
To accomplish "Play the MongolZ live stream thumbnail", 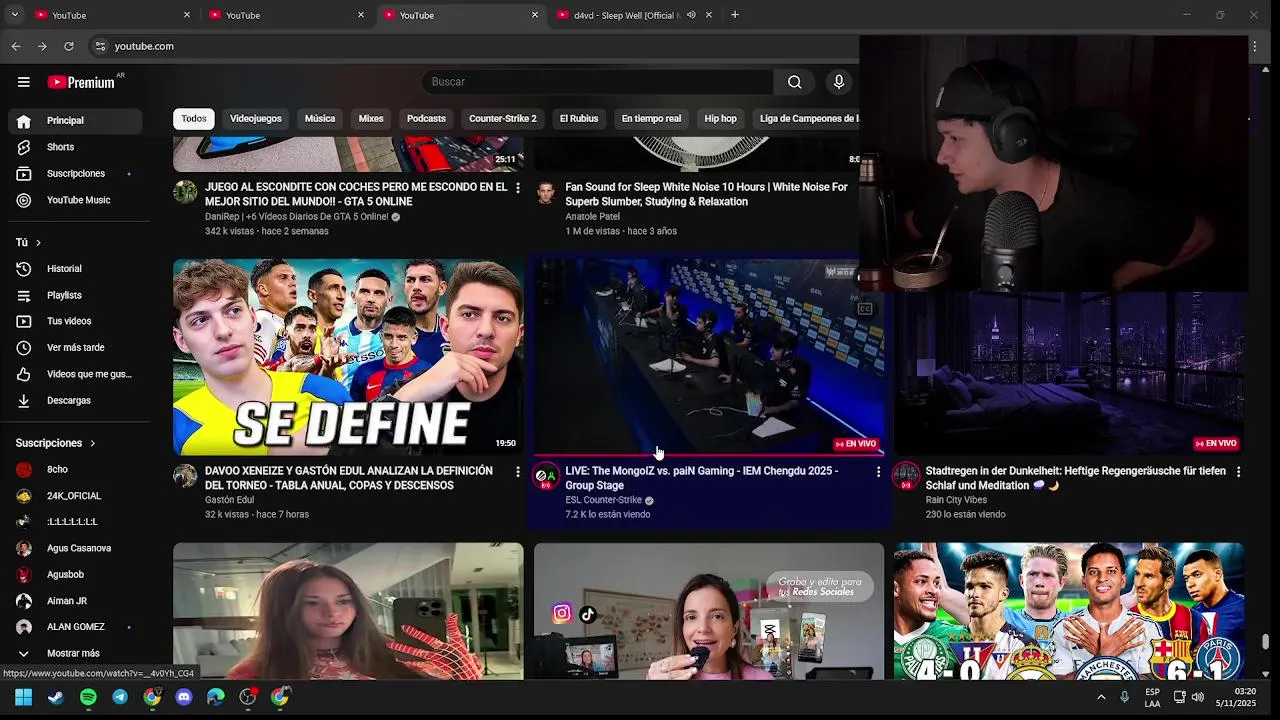I will pyautogui.click(x=709, y=357).
